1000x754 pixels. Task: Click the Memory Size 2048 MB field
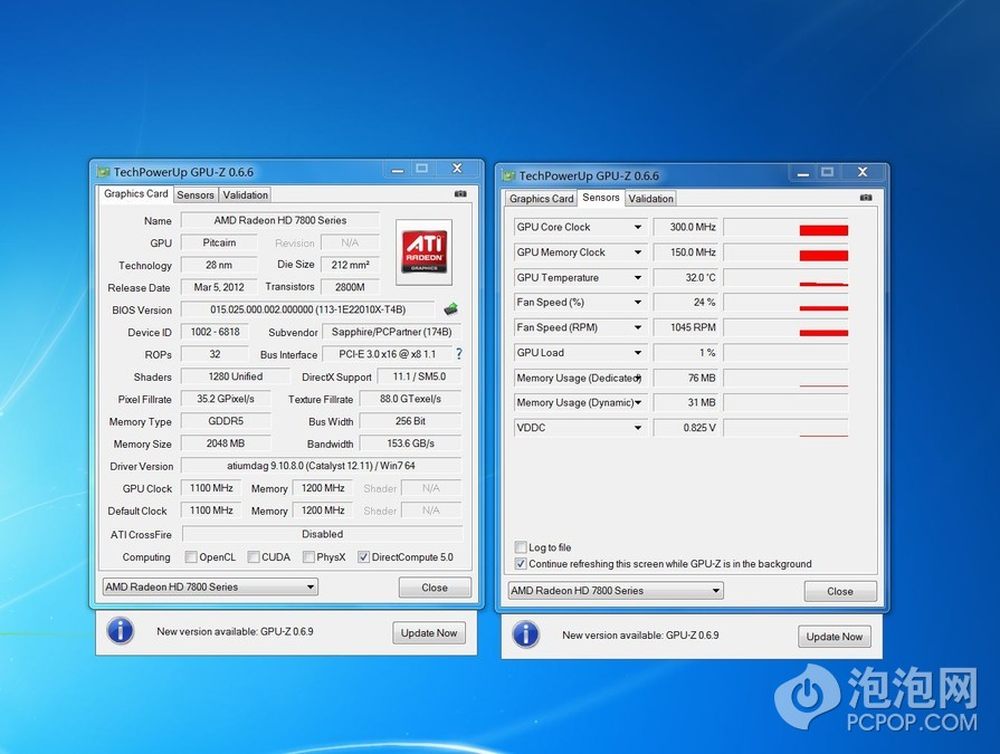tap(226, 443)
